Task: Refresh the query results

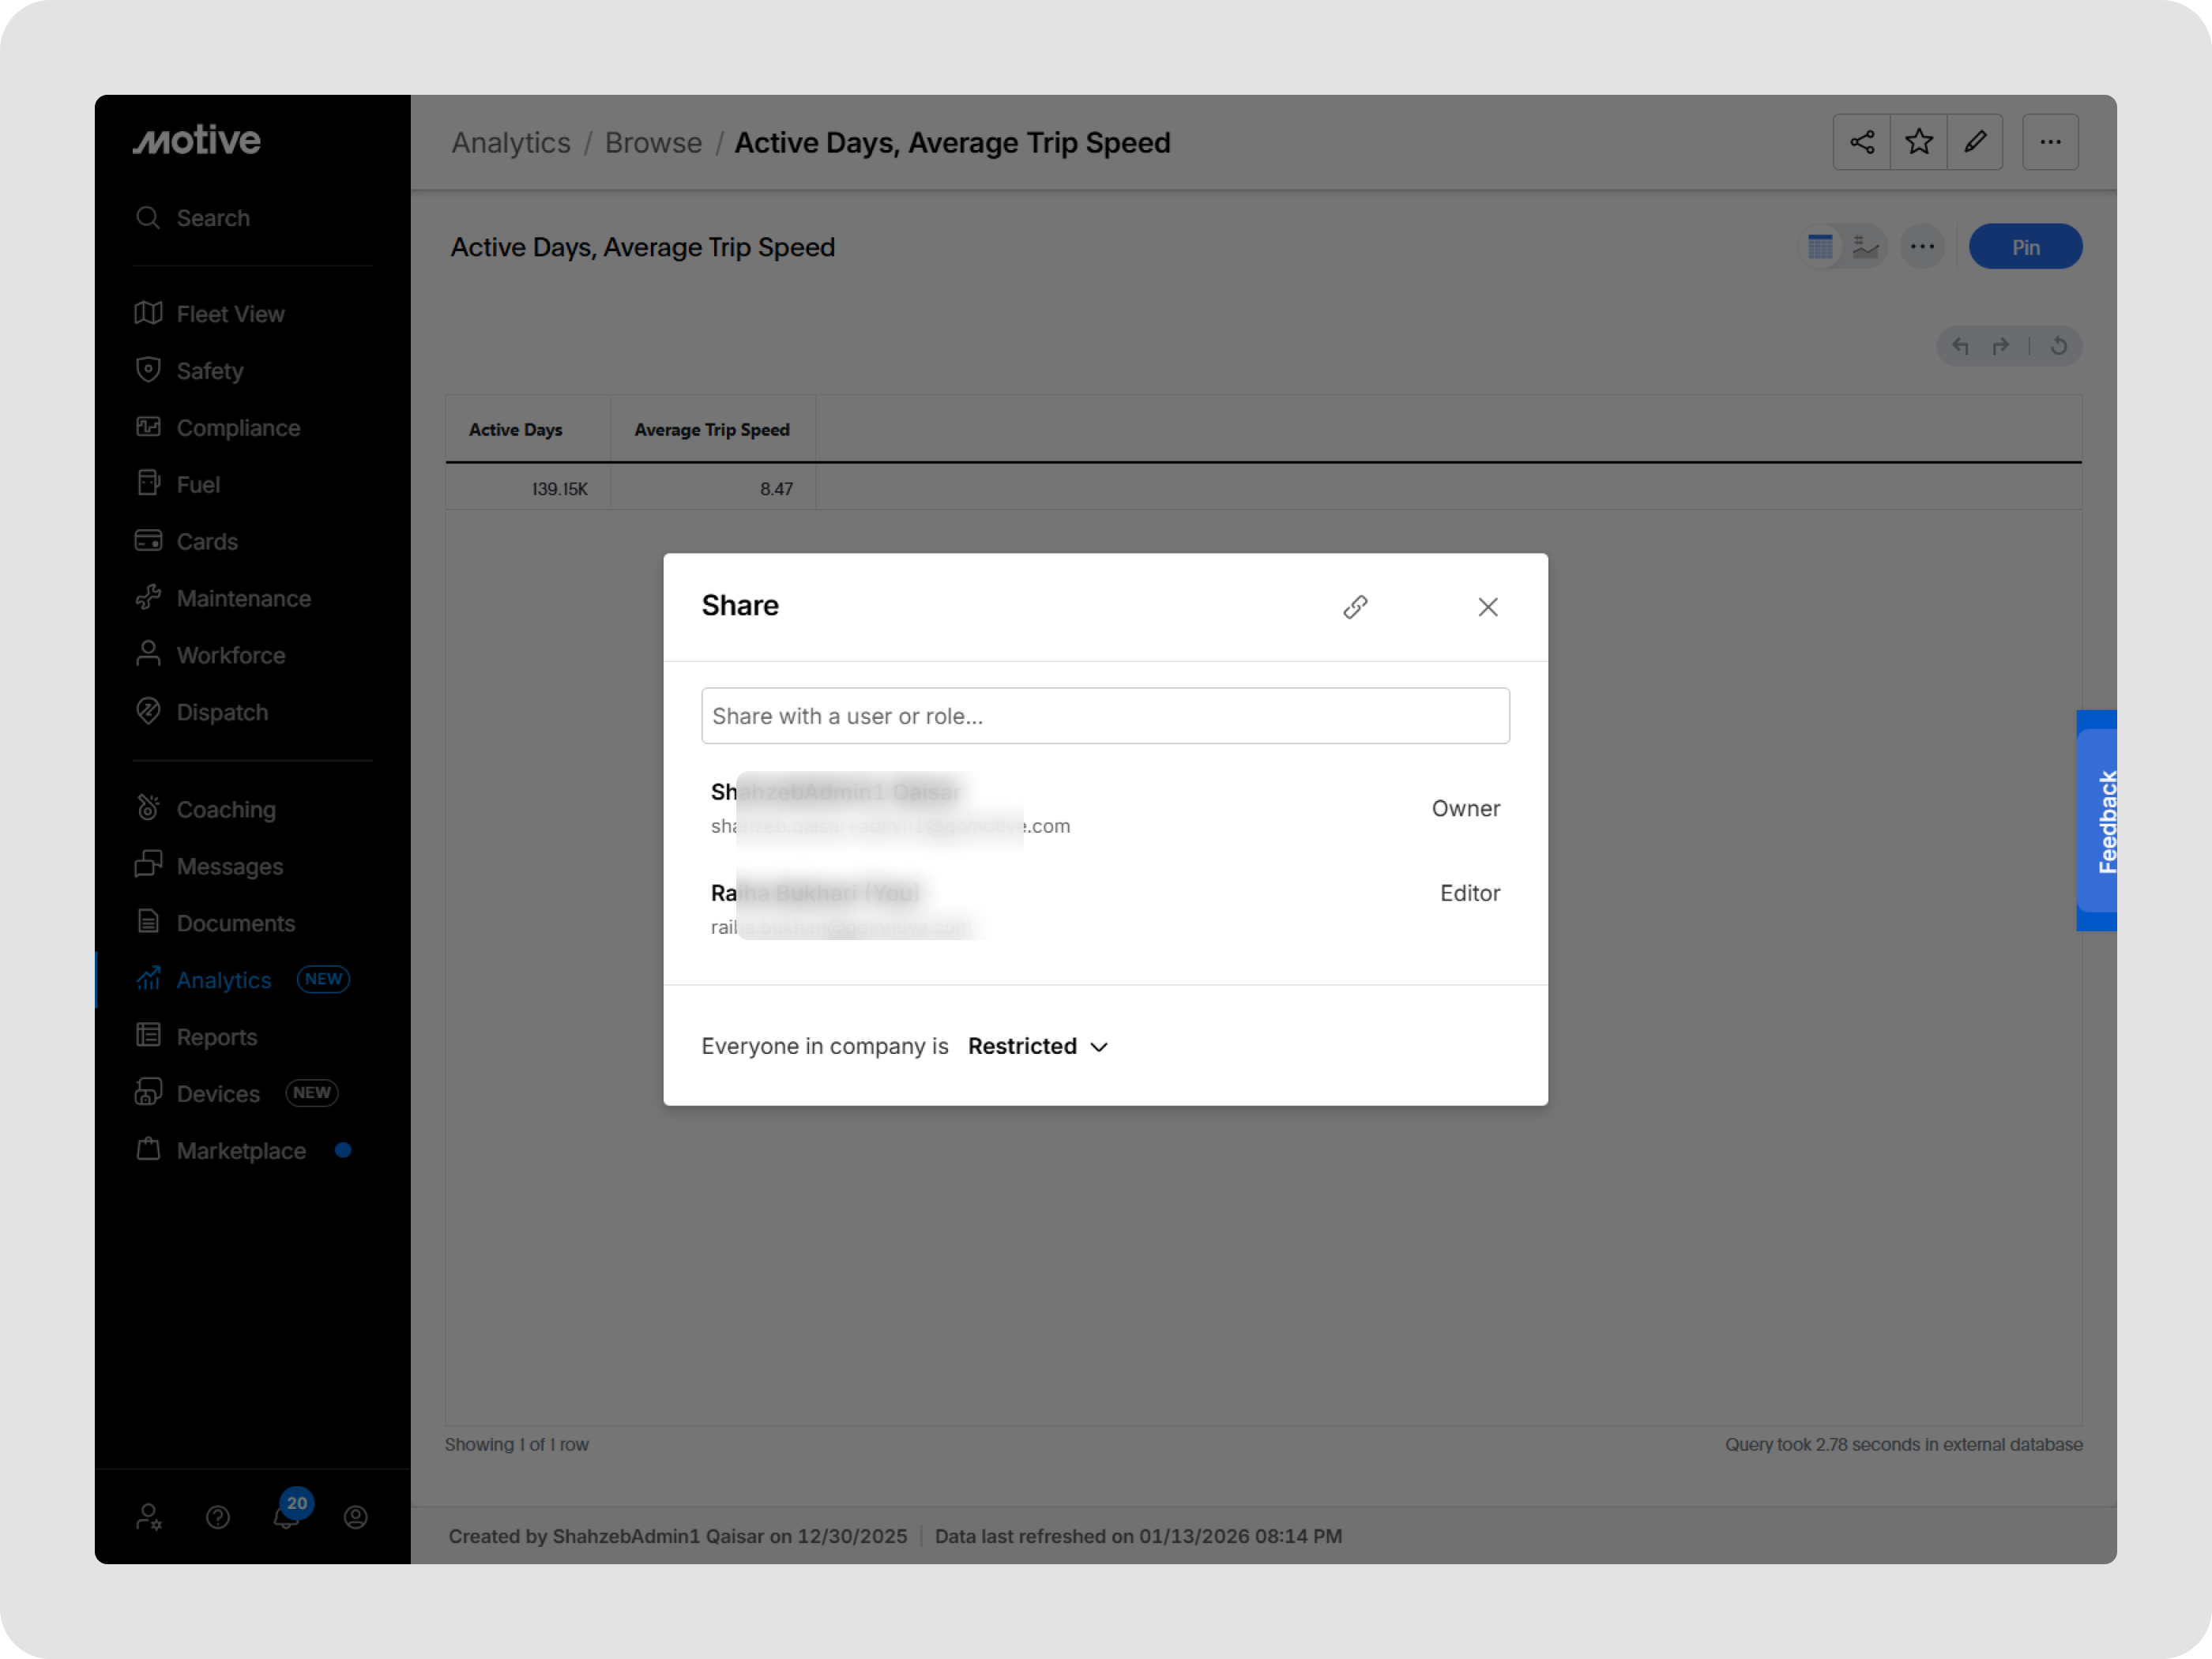Action: (x=2060, y=345)
